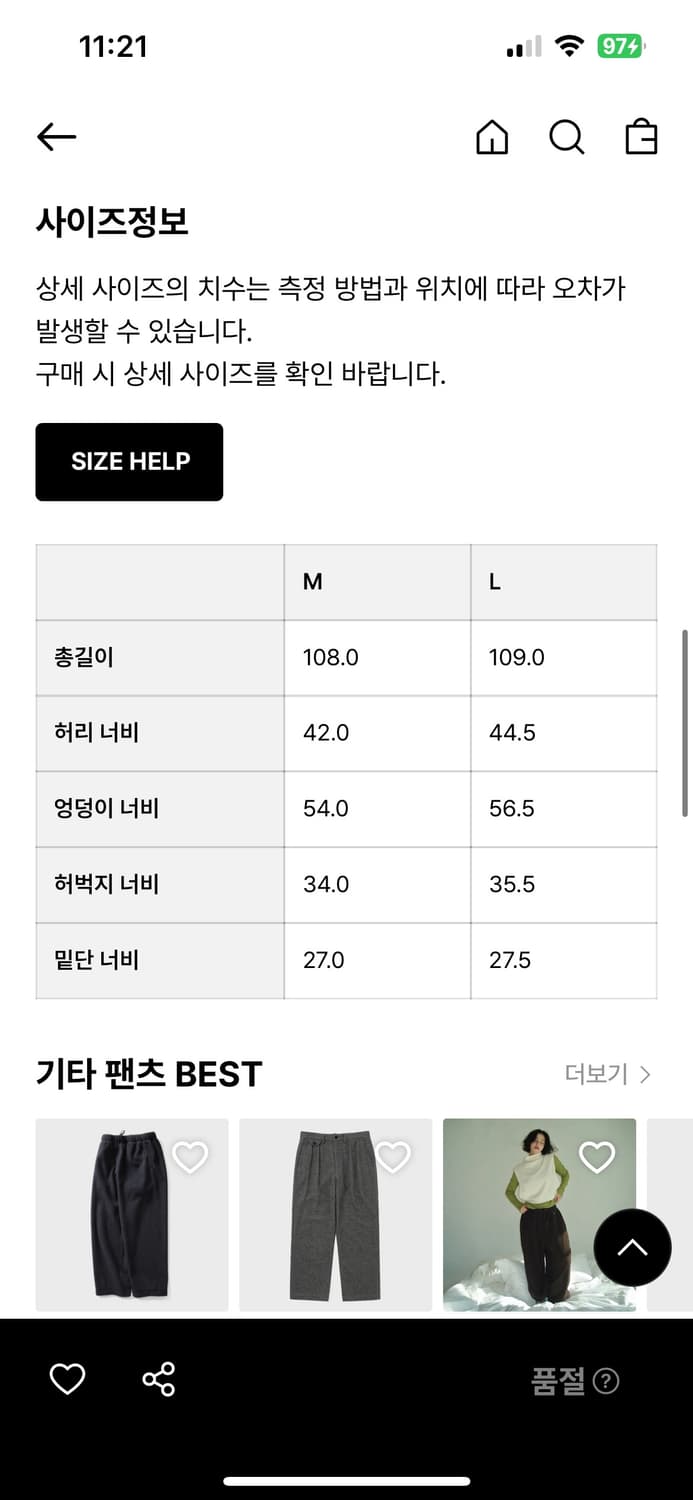This screenshot has height=1500, width=693.
Task: Open search with the magnifier icon
Action: click(x=567, y=138)
